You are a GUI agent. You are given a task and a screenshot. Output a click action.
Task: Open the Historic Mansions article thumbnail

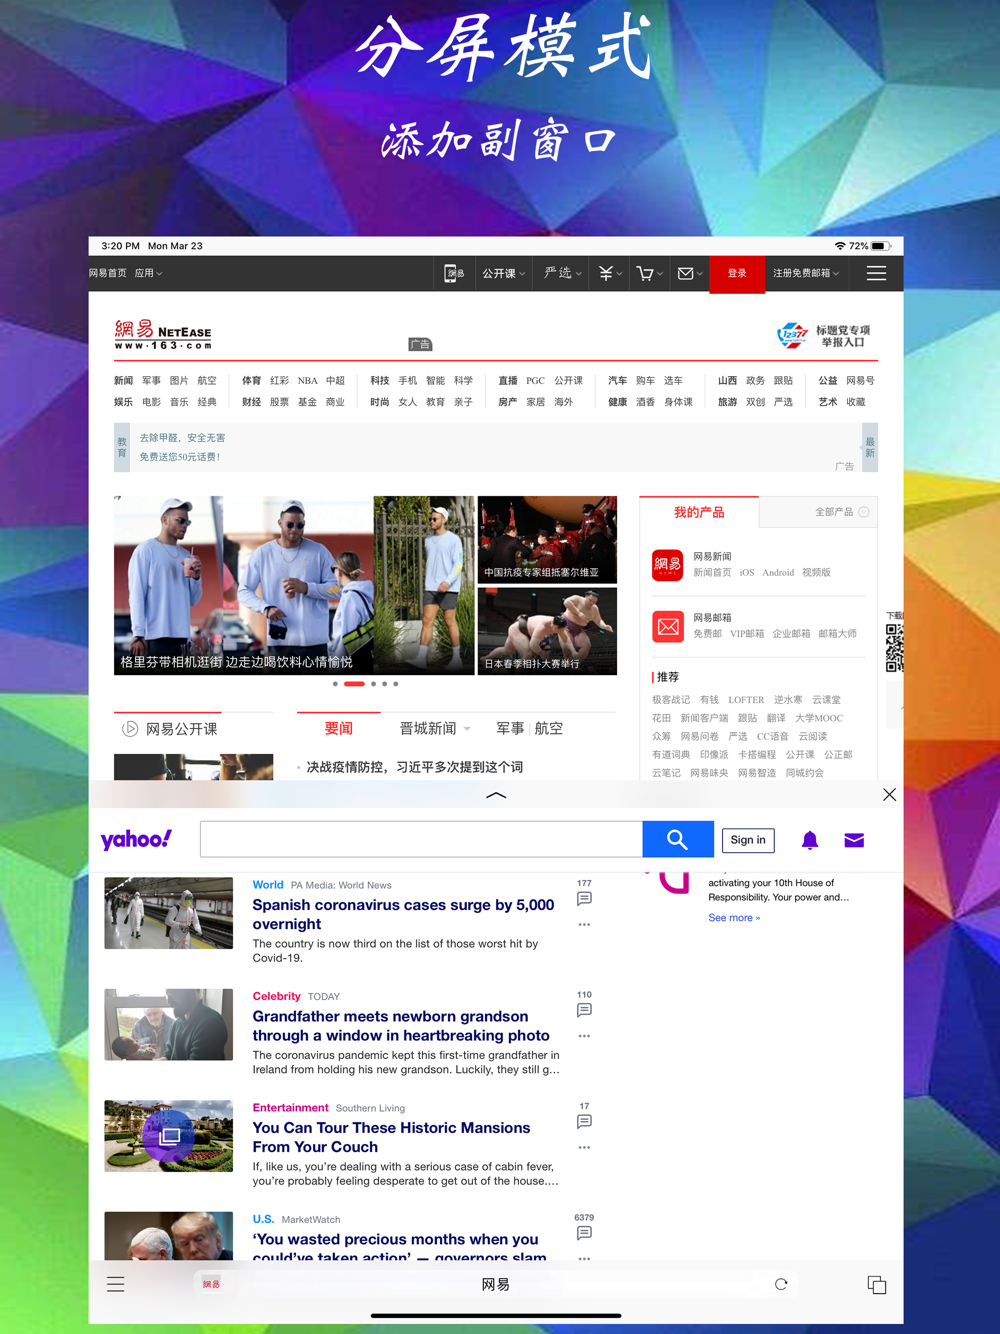click(169, 1136)
